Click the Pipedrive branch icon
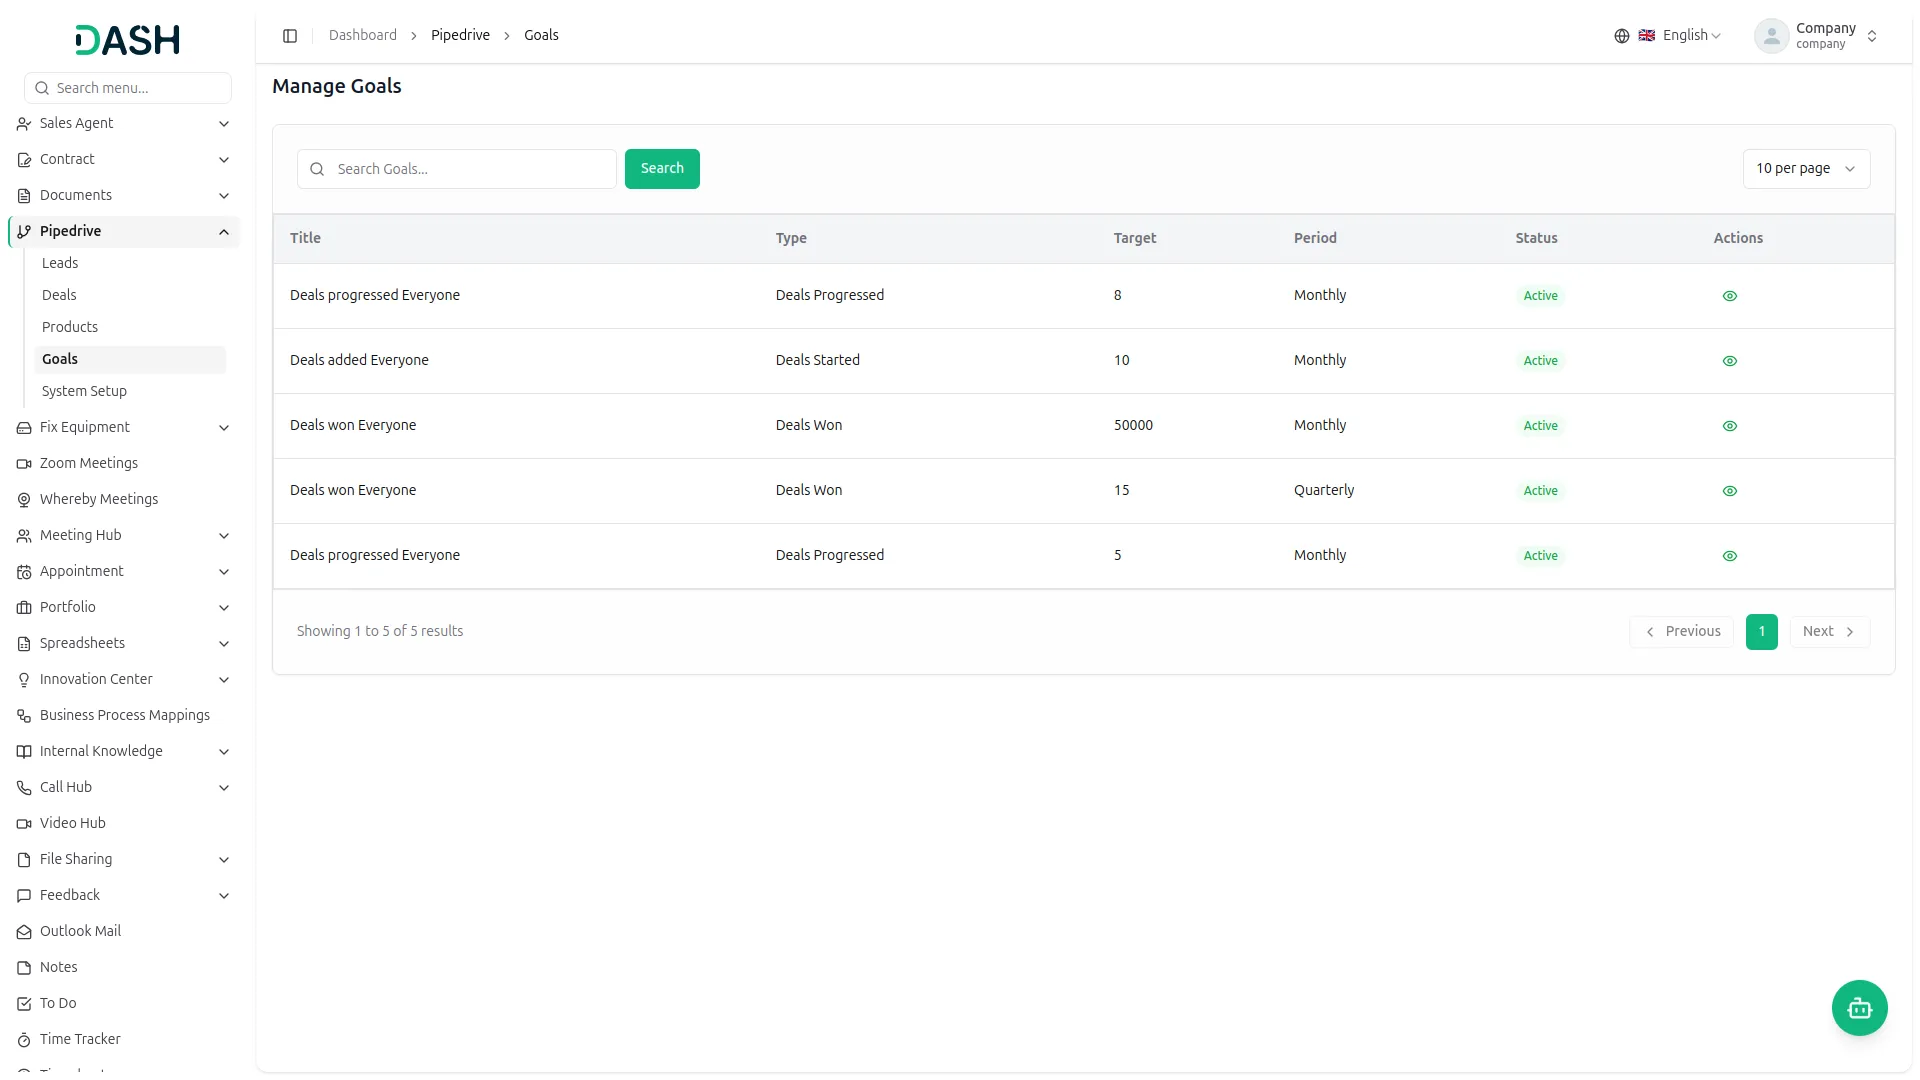Screen dimensions: 1920x1080 tap(24, 232)
